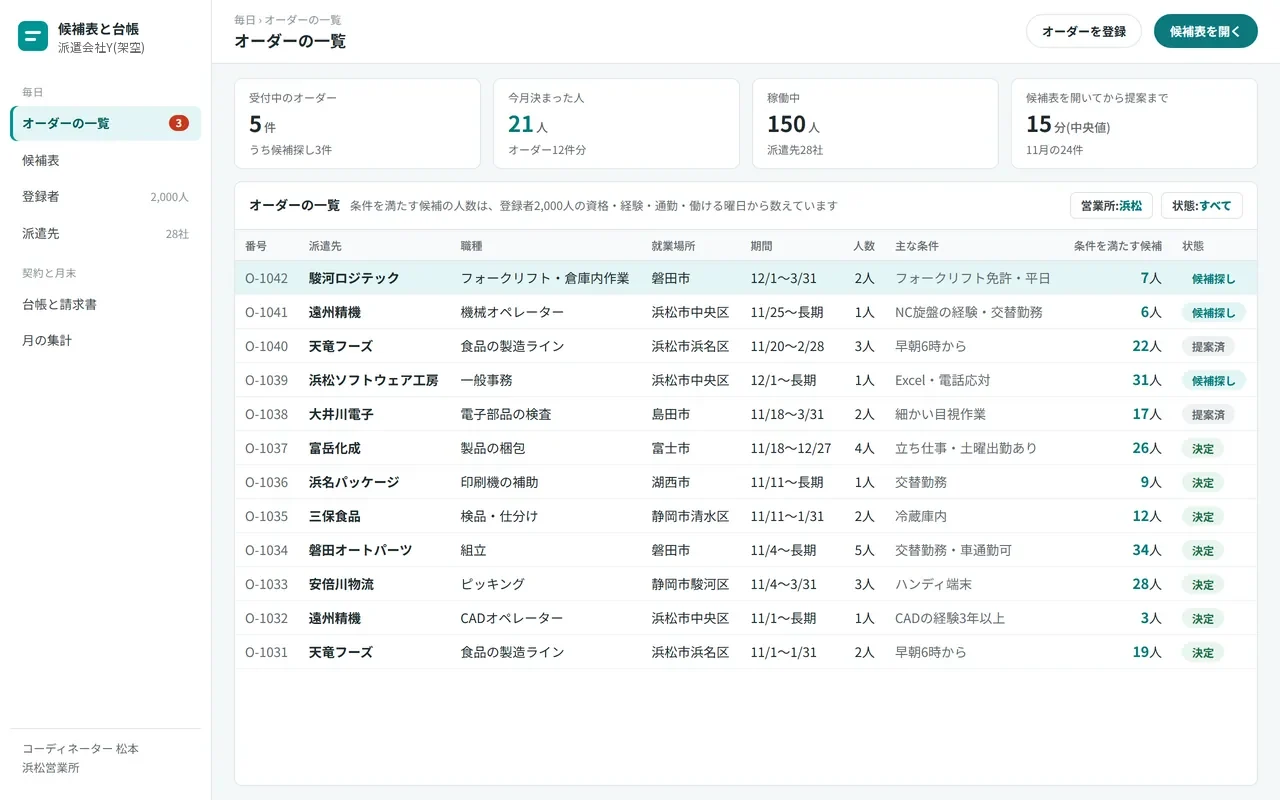The width and height of the screenshot is (1280, 800).
Task: Click 浜松ソフトウェア工房 client name
Action: click(x=374, y=380)
